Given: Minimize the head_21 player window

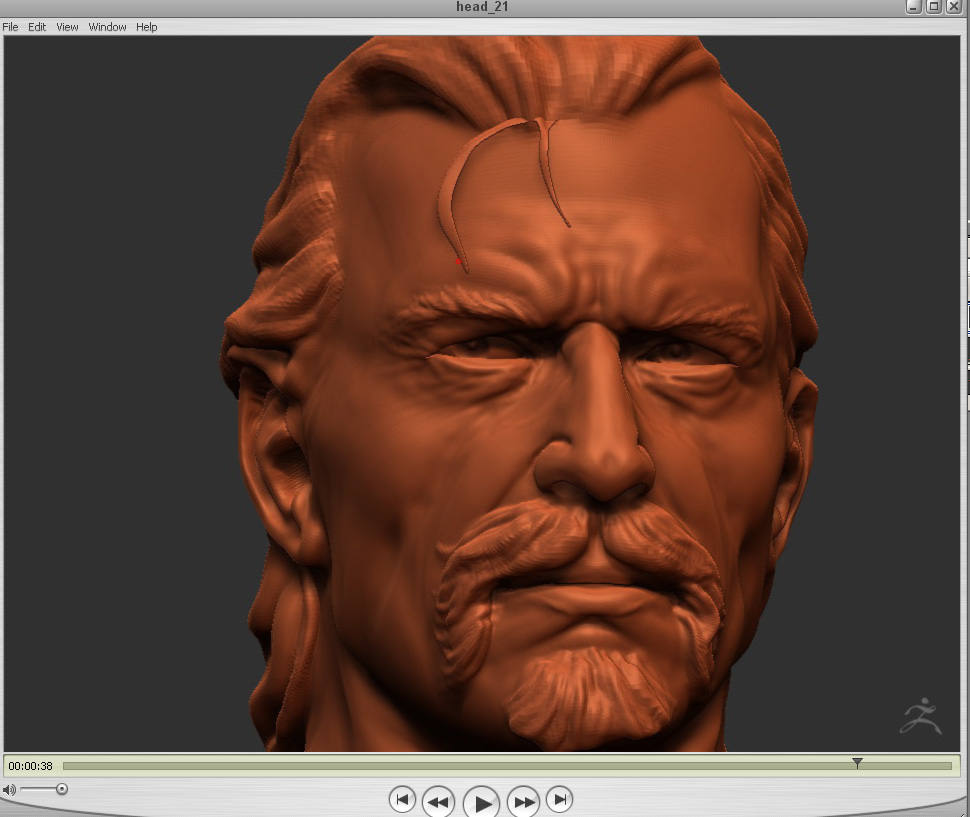Looking at the screenshot, I should [914, 7].
